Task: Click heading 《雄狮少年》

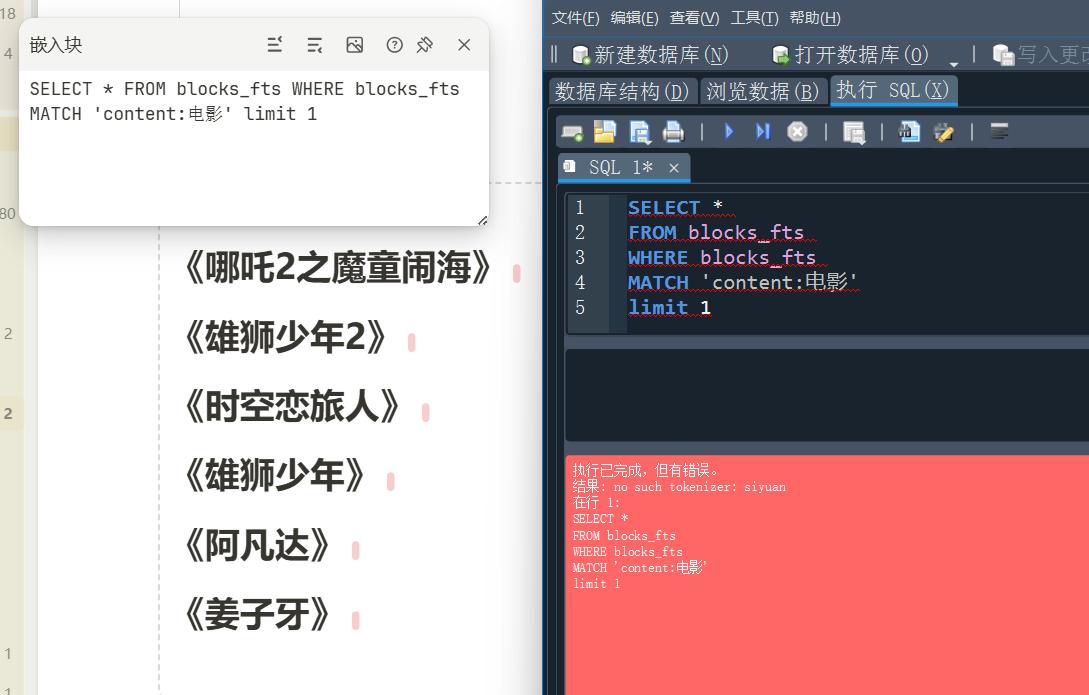Action: [x=274, y=476]
